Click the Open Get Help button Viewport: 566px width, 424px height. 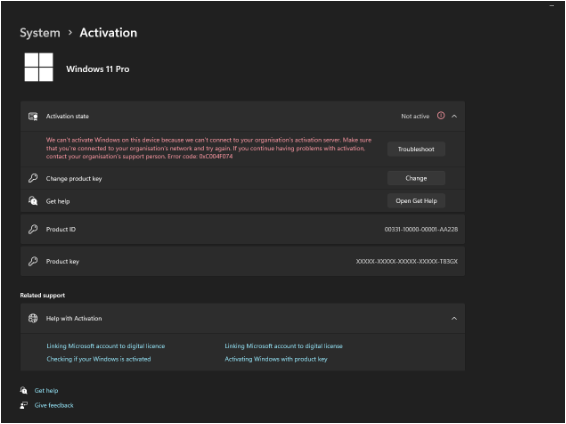(x=416, y=201)
